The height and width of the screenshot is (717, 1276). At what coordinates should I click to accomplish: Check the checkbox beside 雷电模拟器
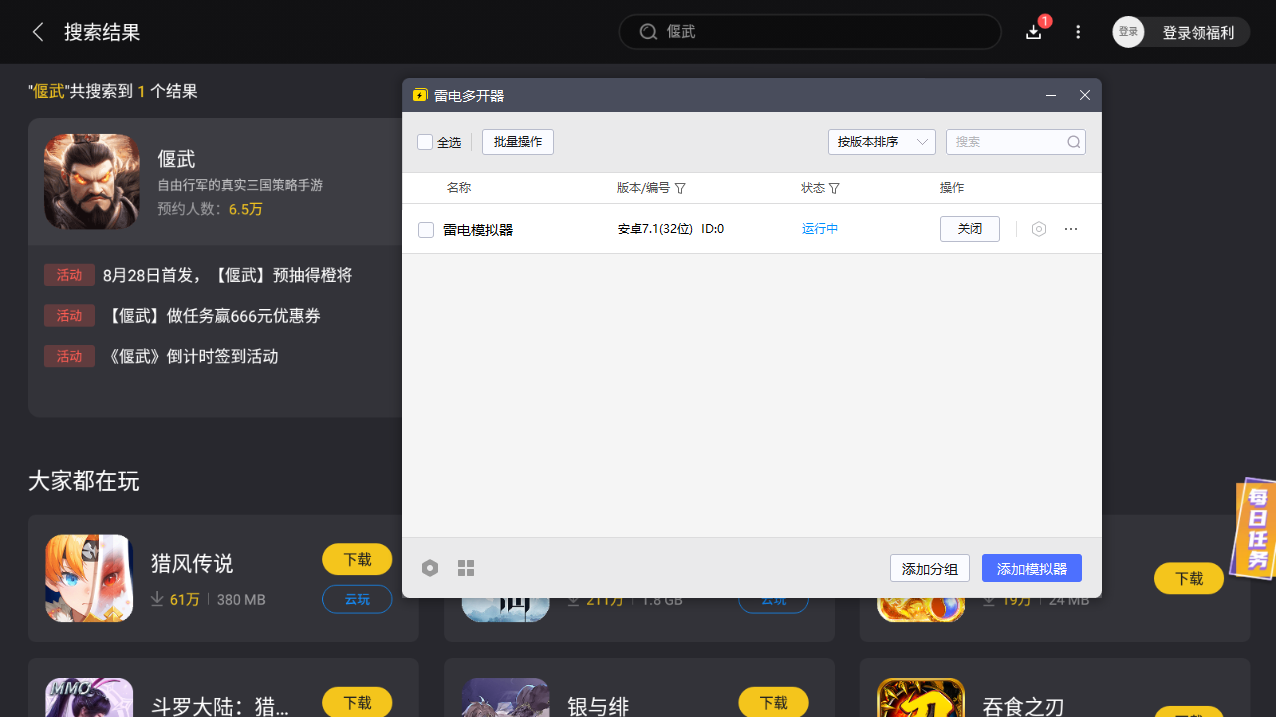click(425, 228)
